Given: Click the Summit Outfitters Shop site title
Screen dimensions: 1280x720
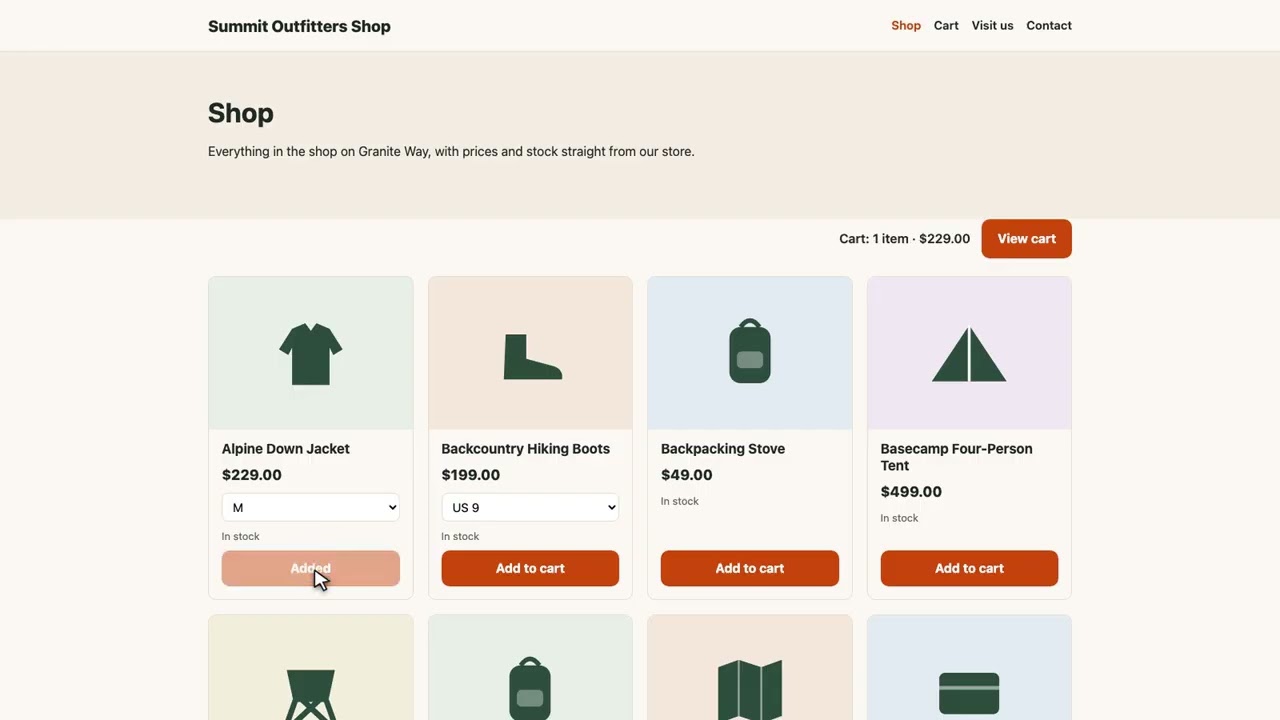Looking at the screenshot, I should click(x=299, y=26).
